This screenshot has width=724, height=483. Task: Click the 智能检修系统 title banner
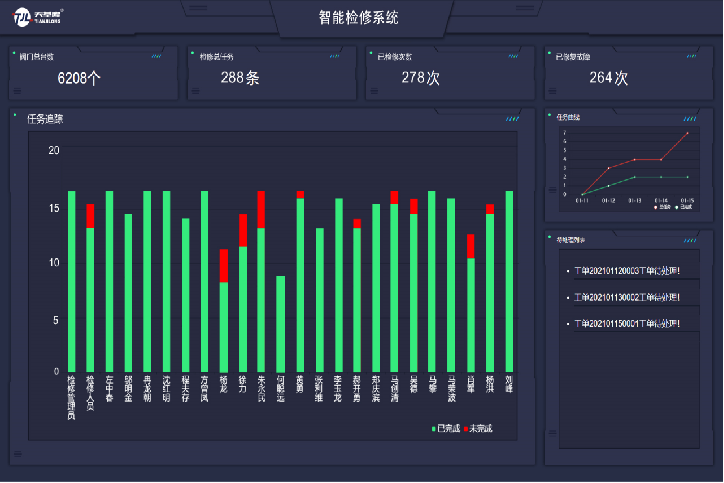(x=362, y=18)
